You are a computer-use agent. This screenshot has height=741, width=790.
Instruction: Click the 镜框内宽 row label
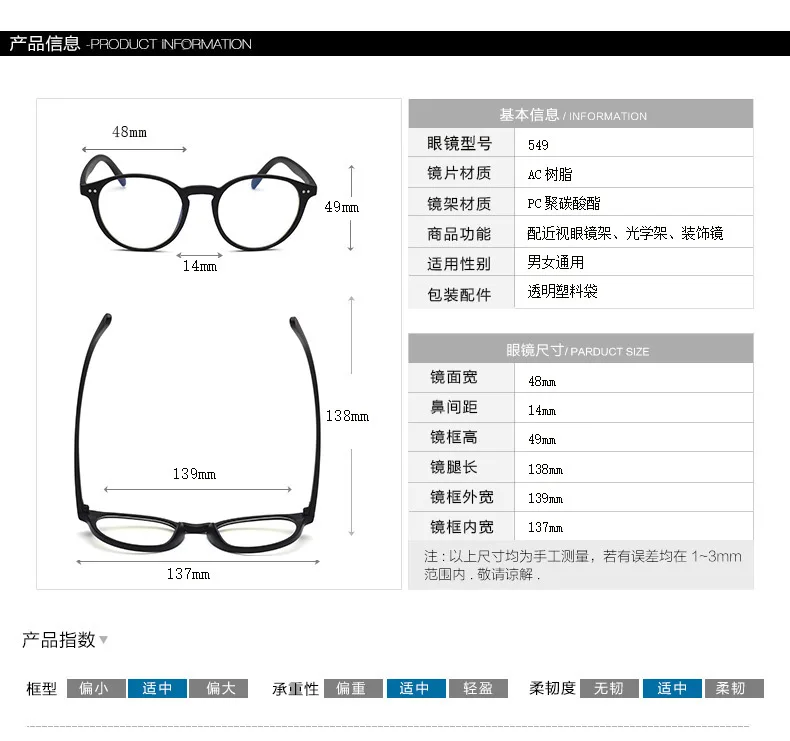[462, 527]
